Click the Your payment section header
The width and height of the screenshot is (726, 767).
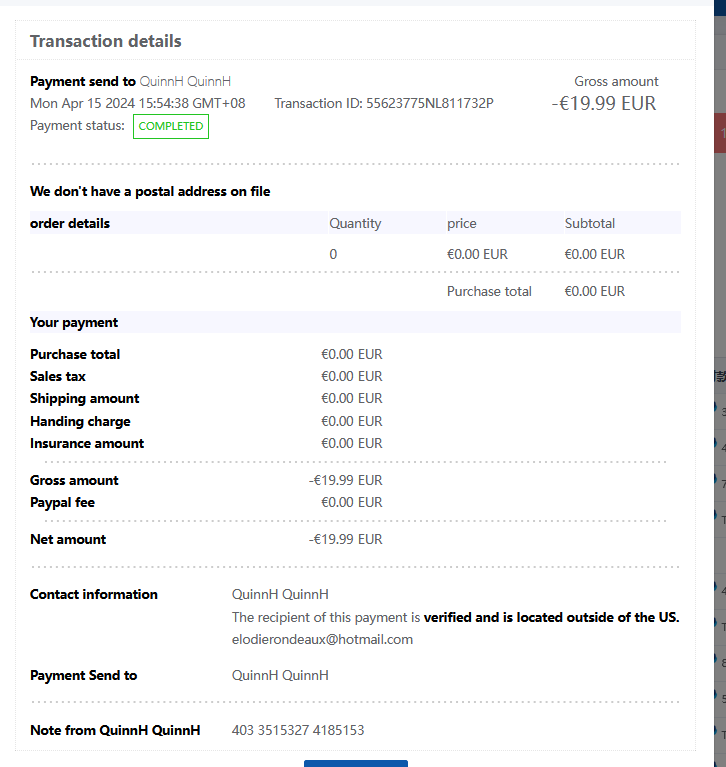(74, 322)
